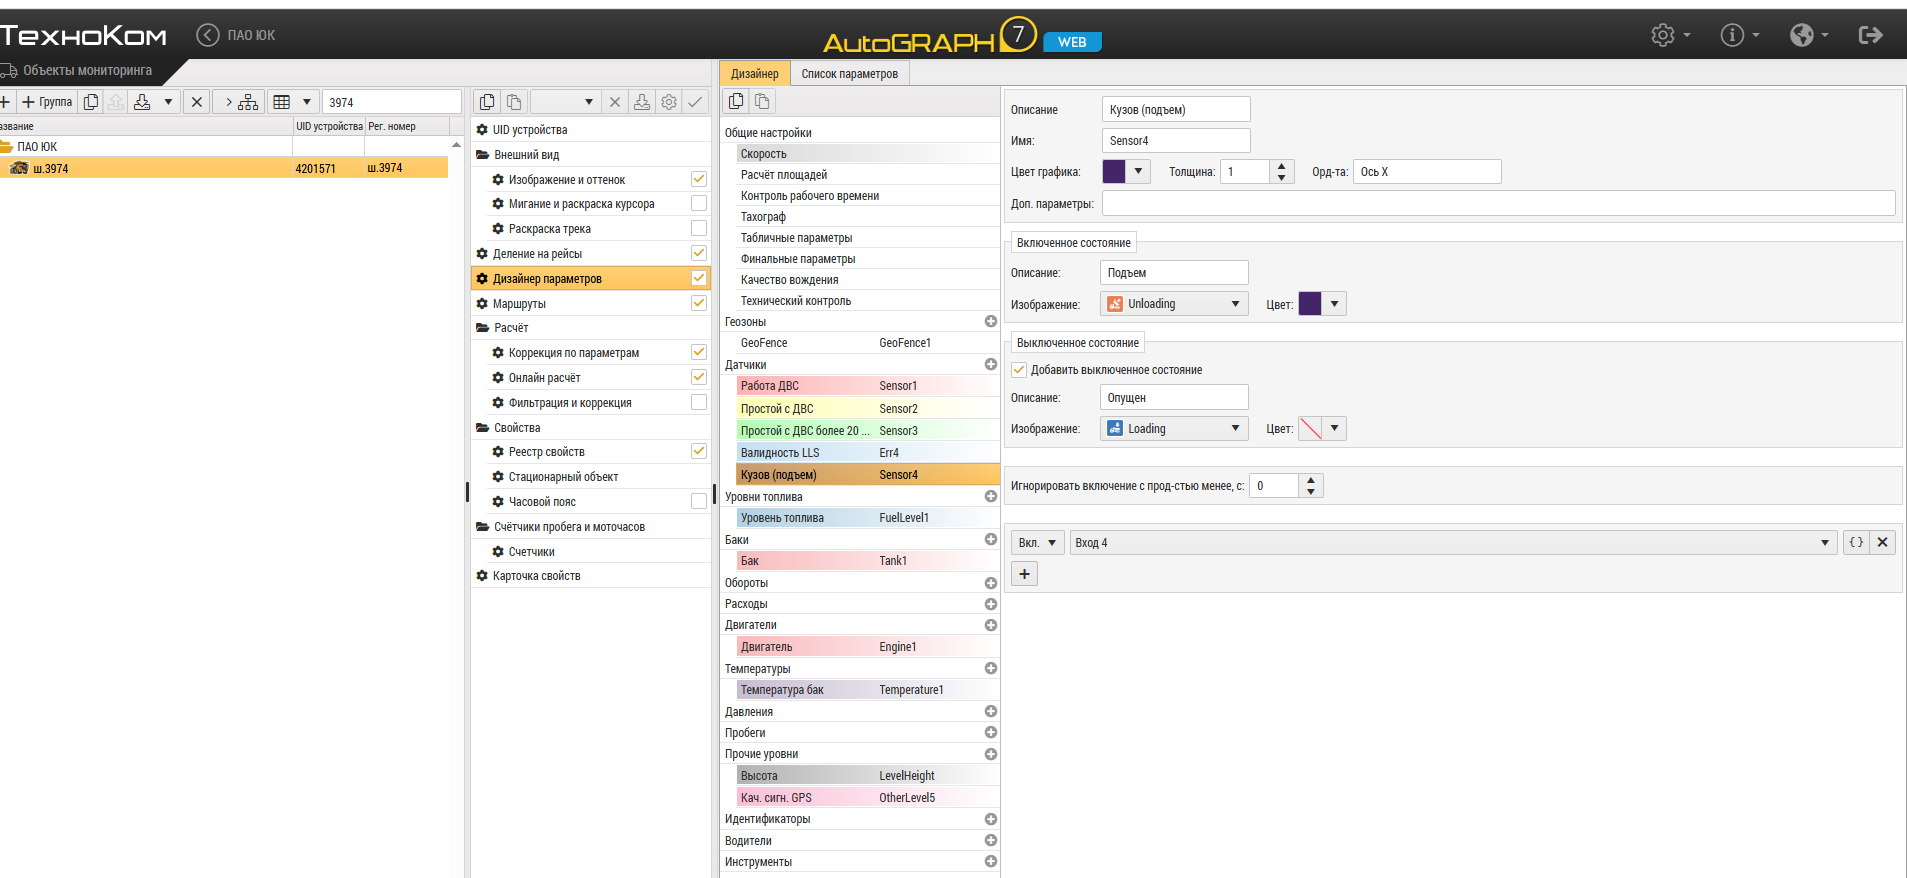Screen dimensions: 1907x878
Task: Click the checkmark apply icon in settings toolbar
Action: click(695, 102)
